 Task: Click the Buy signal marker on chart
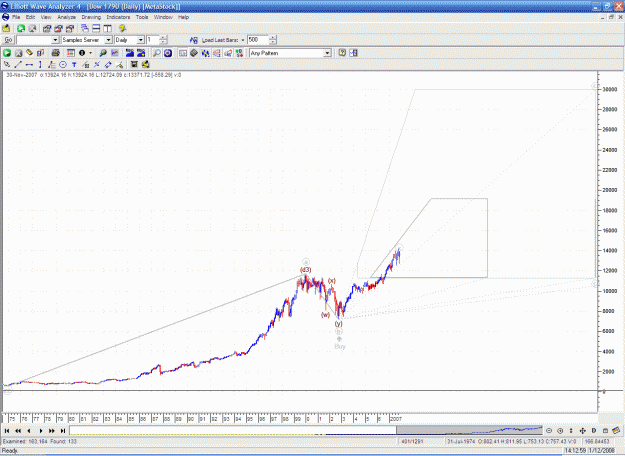(x=340, y=346)
